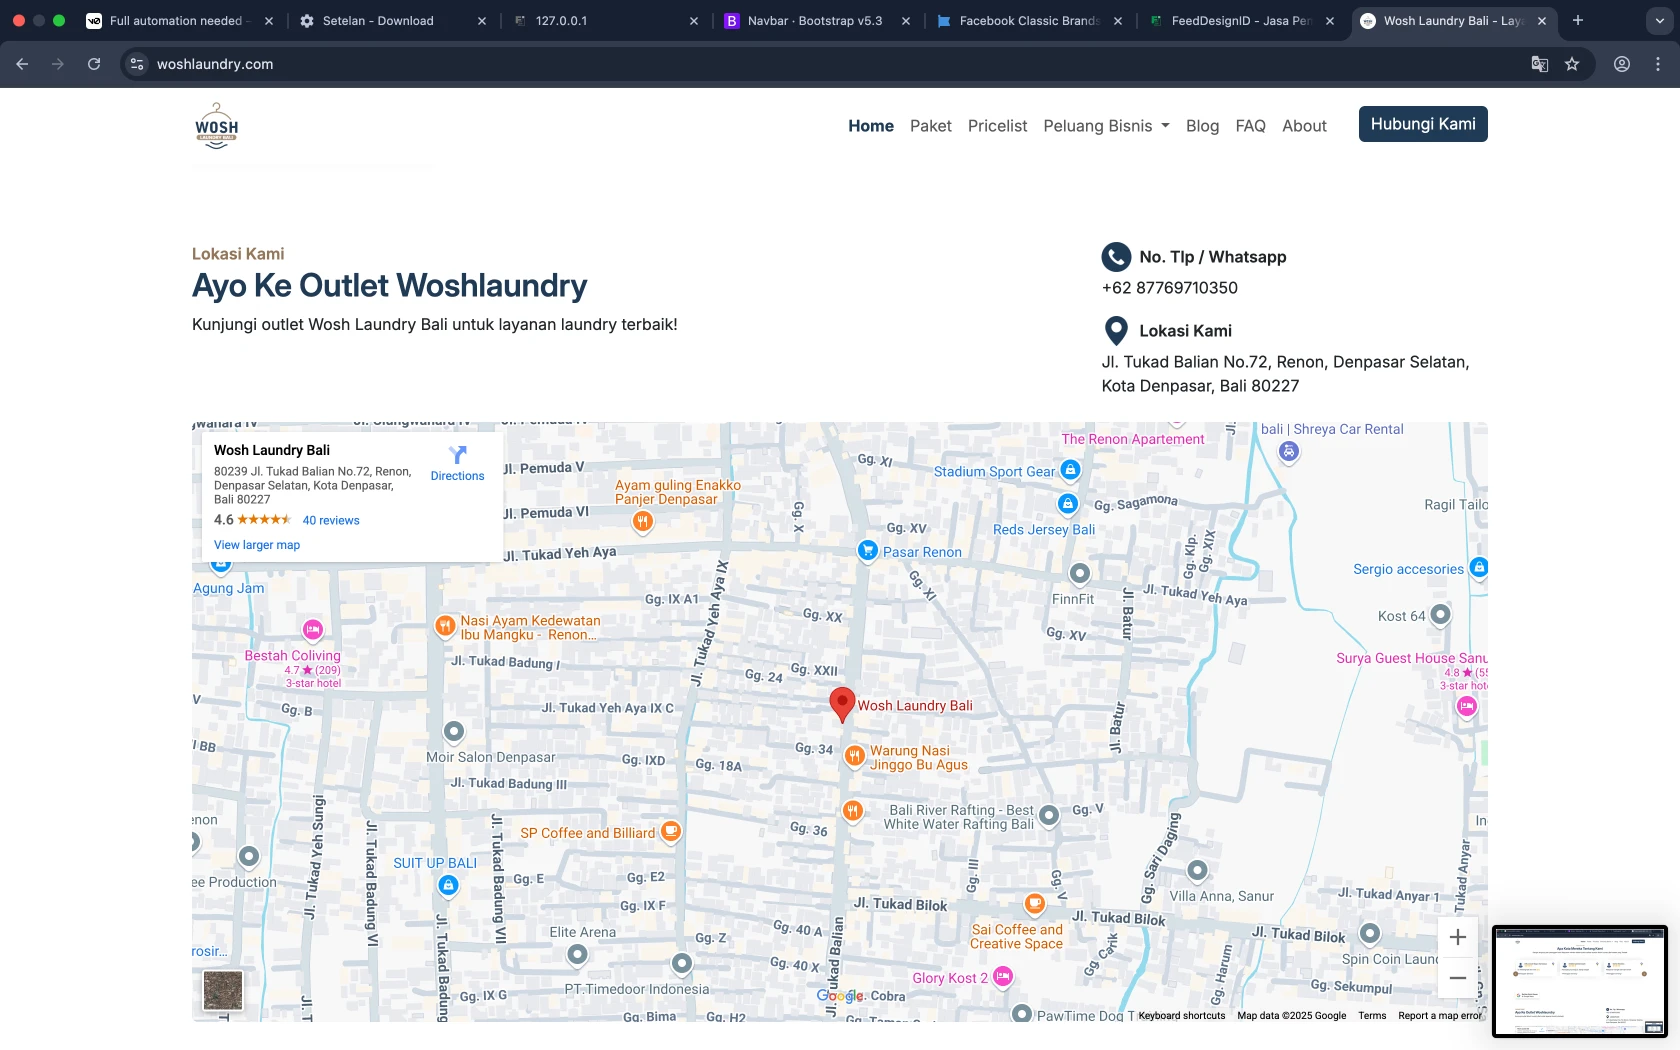Switch map to satellite view thumbnail

(x=223, y=990)
